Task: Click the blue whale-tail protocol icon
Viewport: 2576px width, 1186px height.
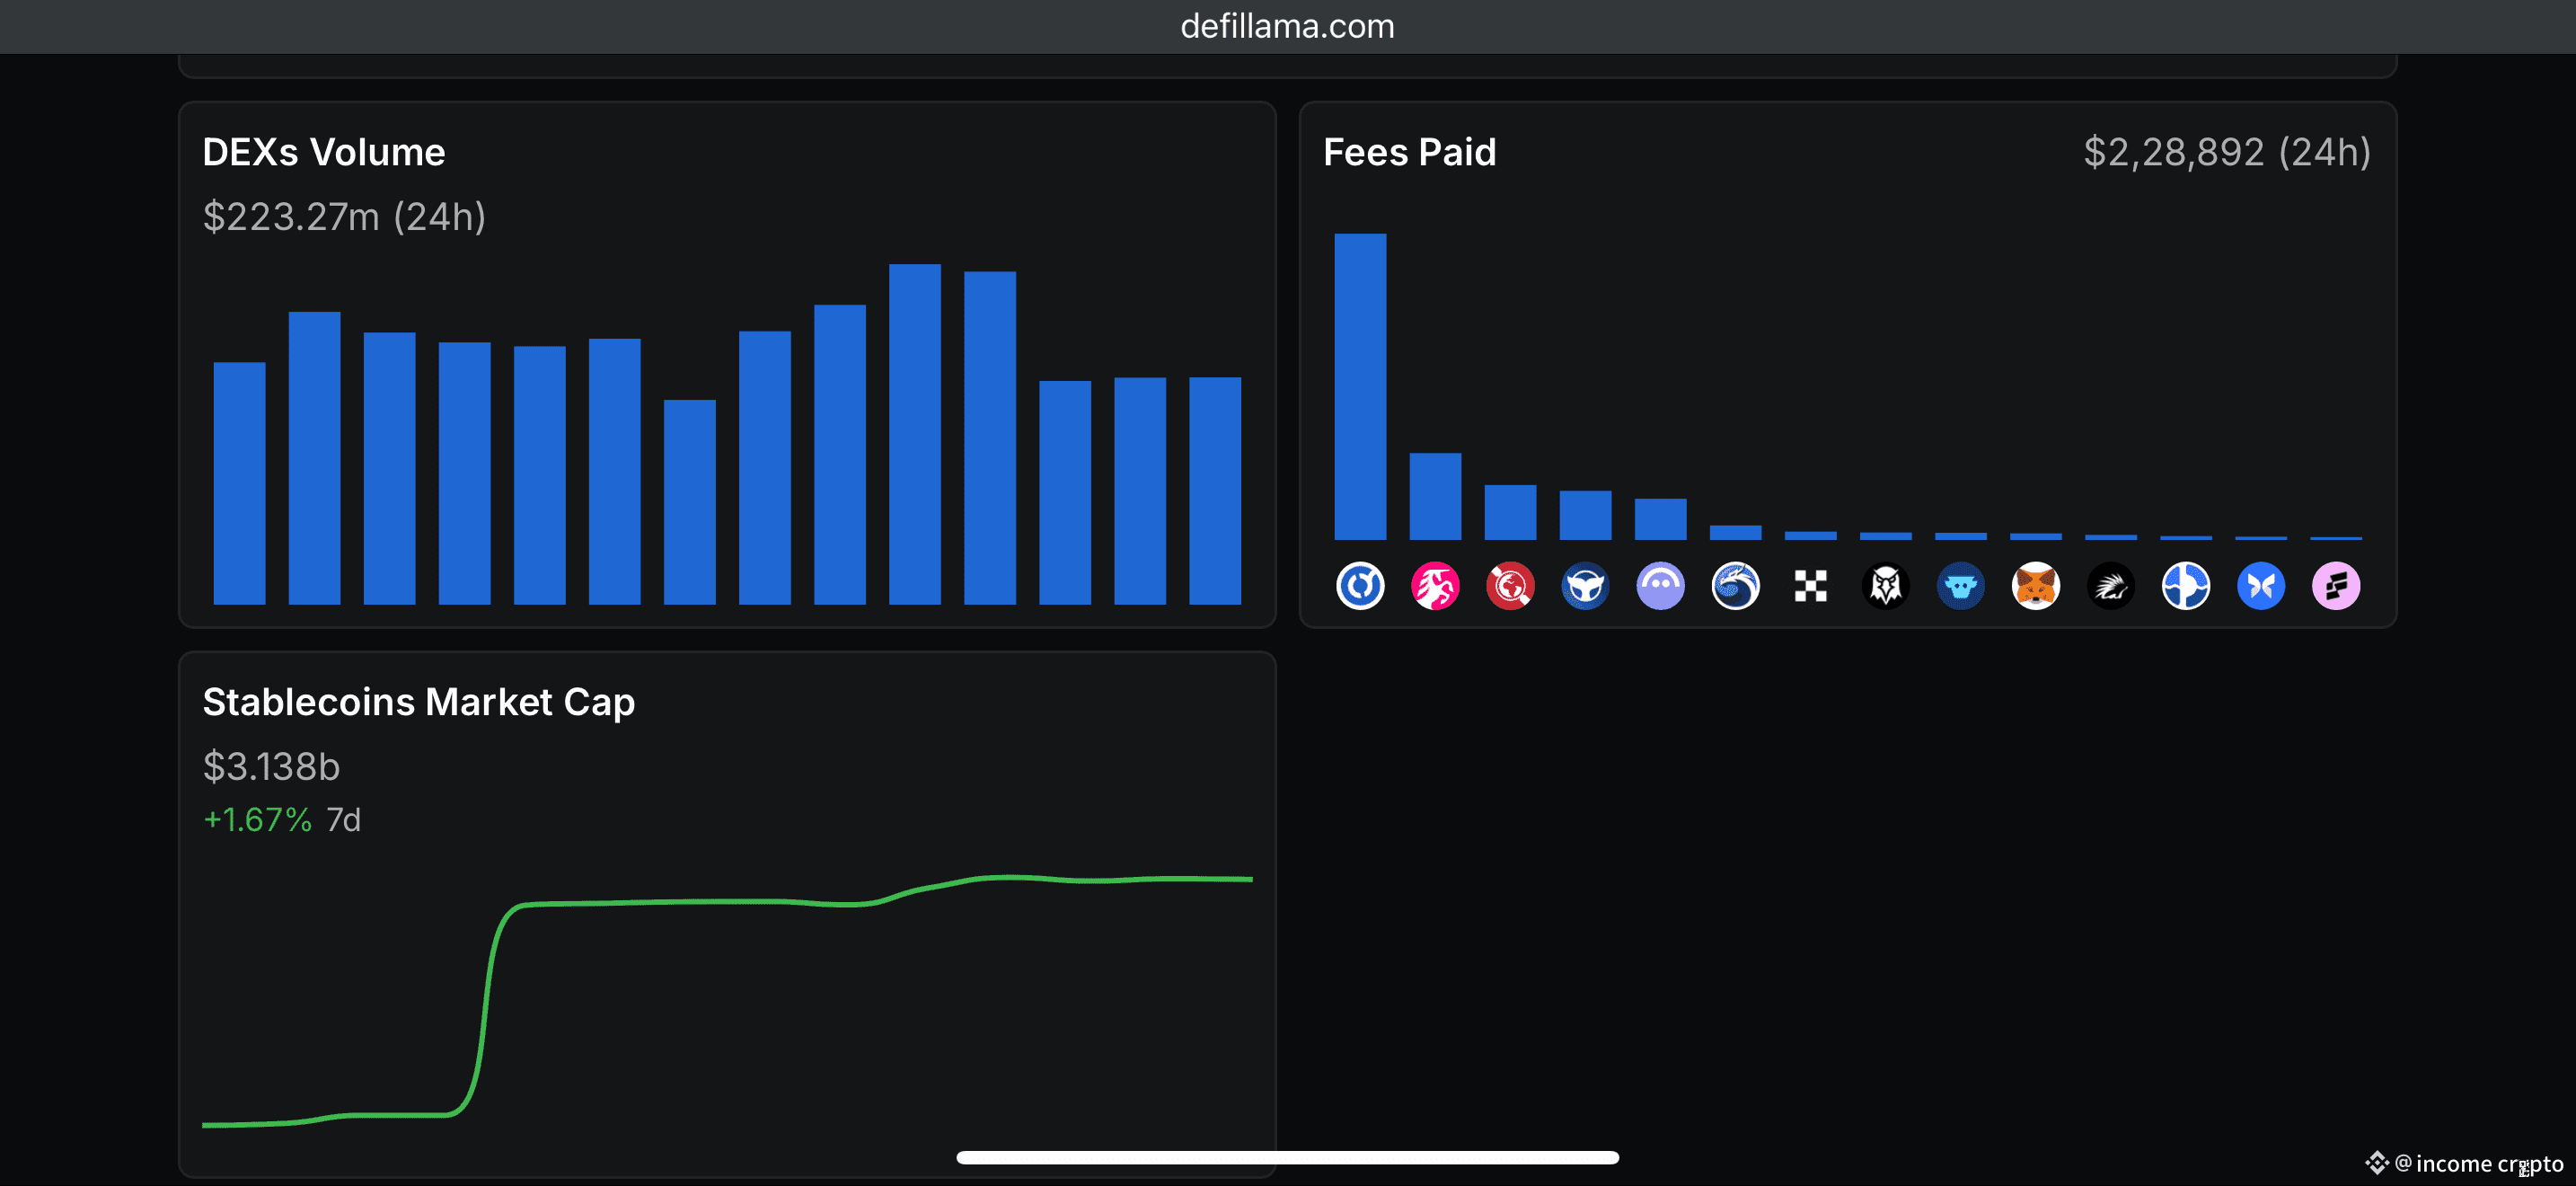Action: [1585, 586]
